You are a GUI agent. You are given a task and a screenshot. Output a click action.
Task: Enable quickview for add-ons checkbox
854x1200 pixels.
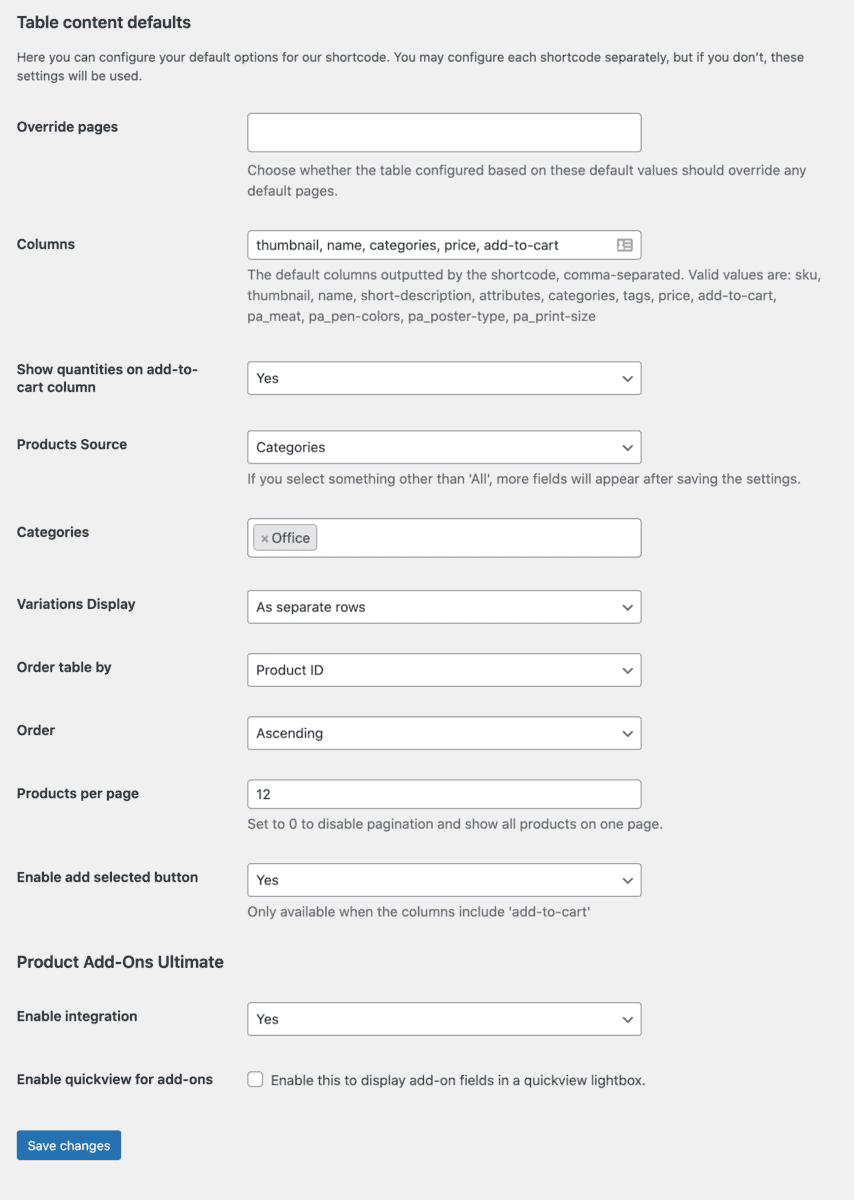[256, 1080]
